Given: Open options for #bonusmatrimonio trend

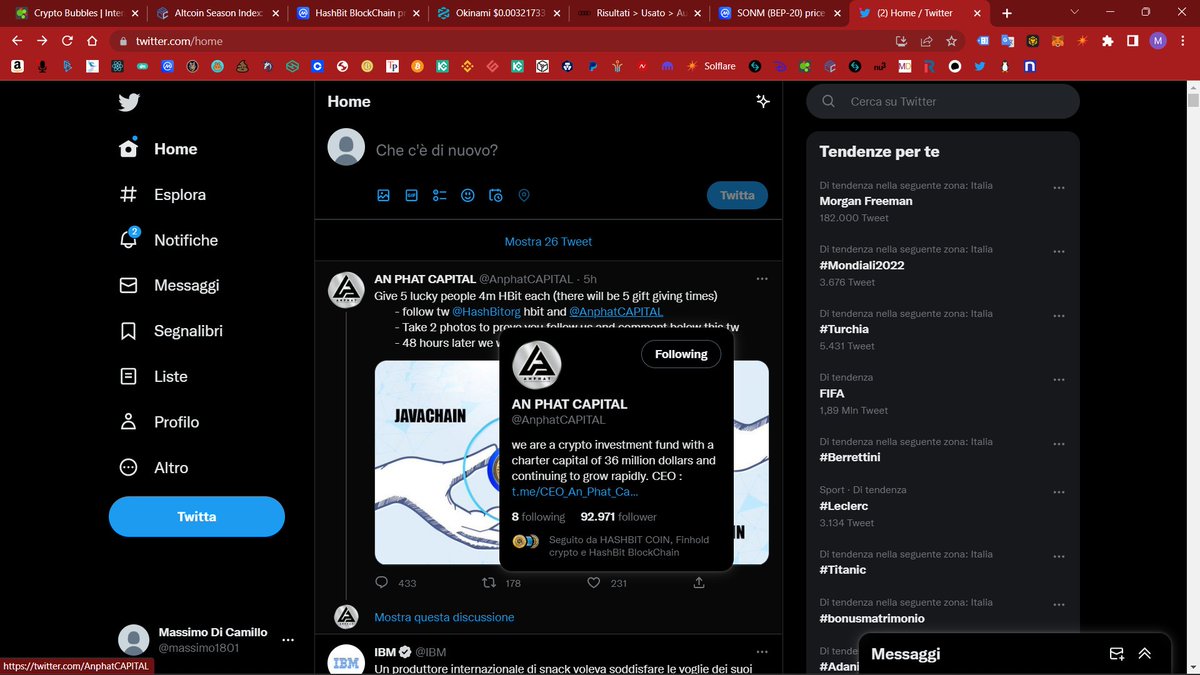Looking at the screenshot, I should (1059, 604).
